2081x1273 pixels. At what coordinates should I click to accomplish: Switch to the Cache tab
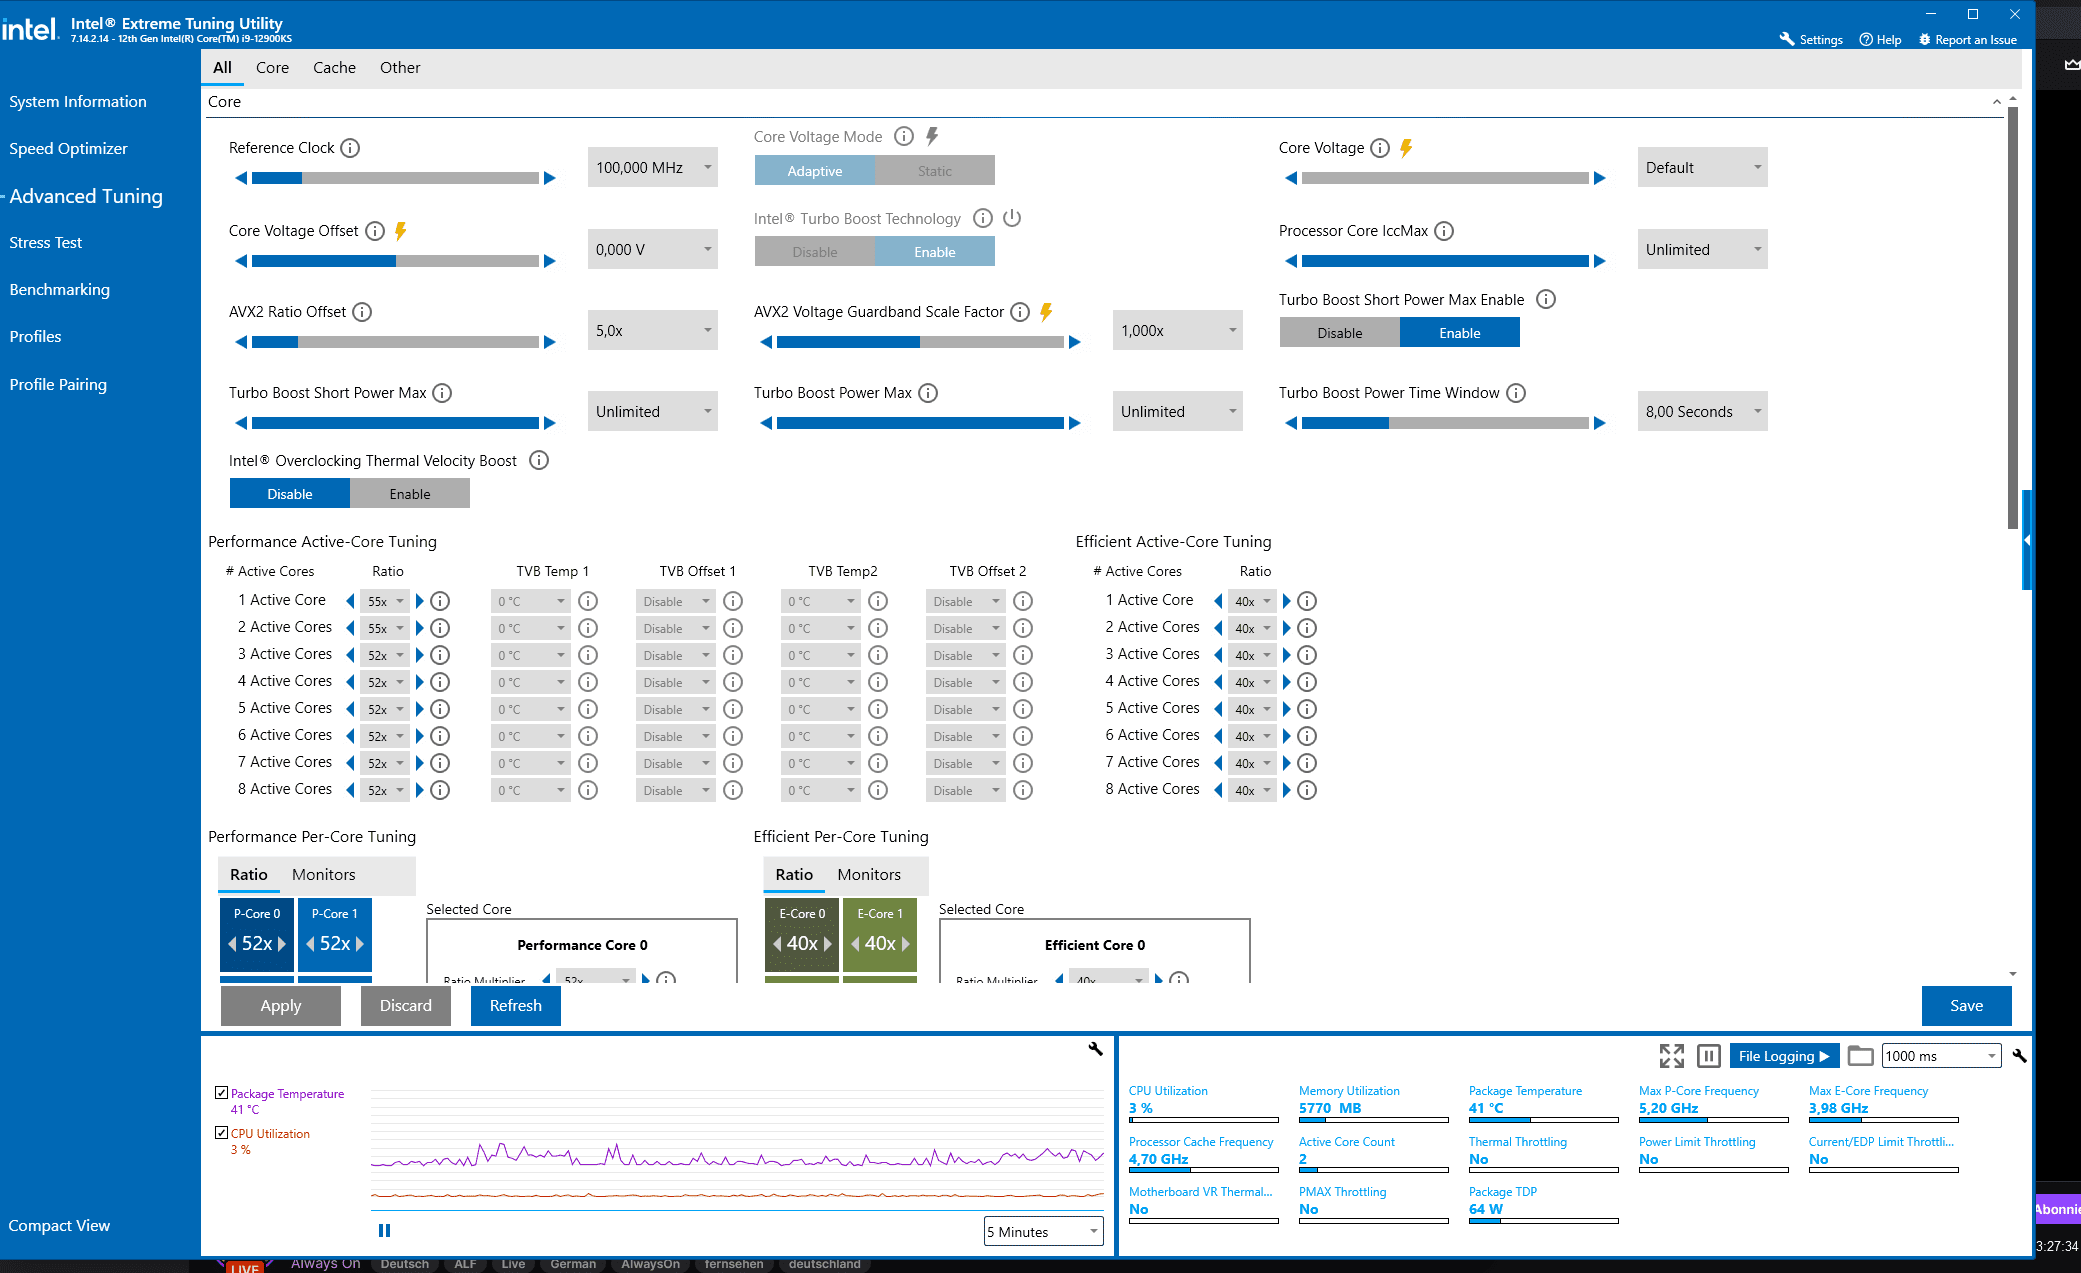click(x=334, y=68)
